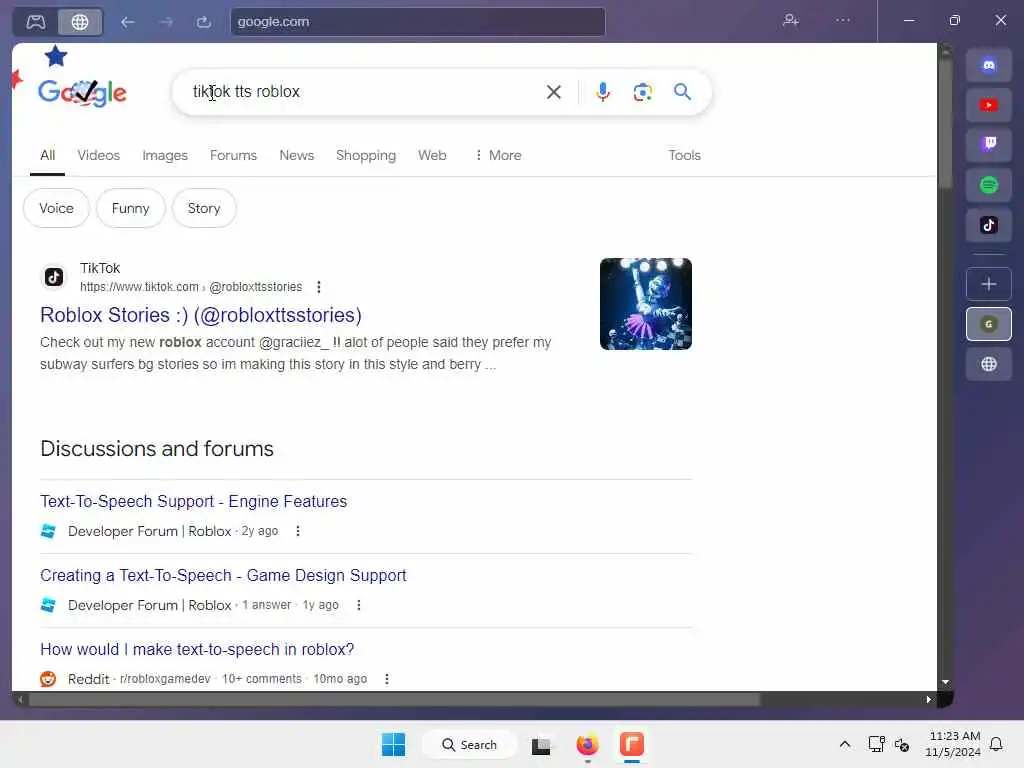Viewport: 1024px width, 768px height.
Task: Click the Google logo
Action: (82, 93)
